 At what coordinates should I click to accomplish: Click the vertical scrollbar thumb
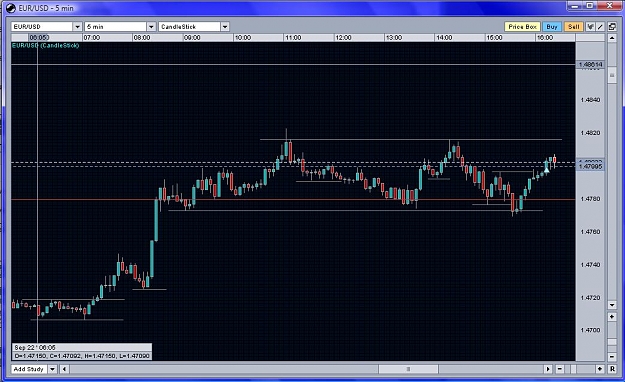click(612, 75)
